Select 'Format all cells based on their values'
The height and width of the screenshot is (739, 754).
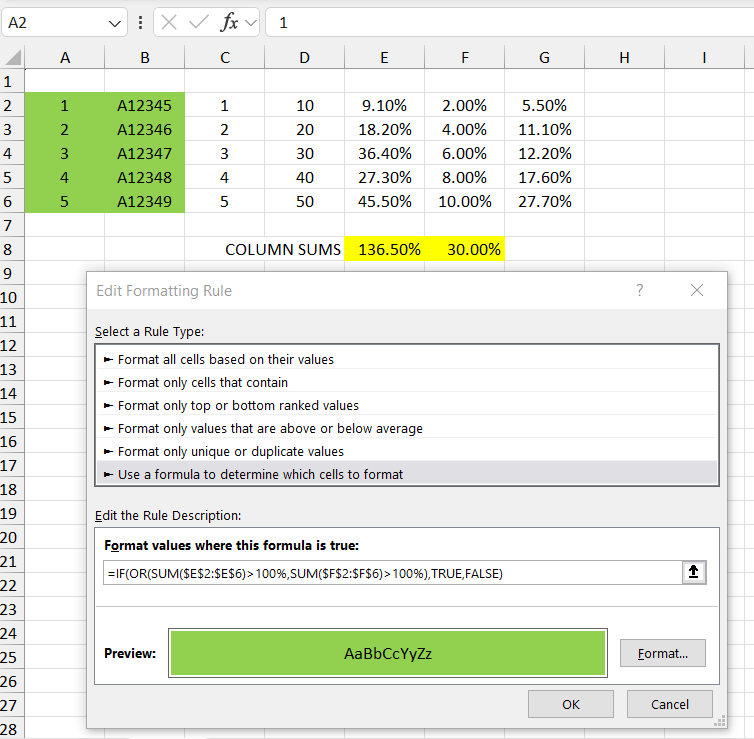[407, 359]
